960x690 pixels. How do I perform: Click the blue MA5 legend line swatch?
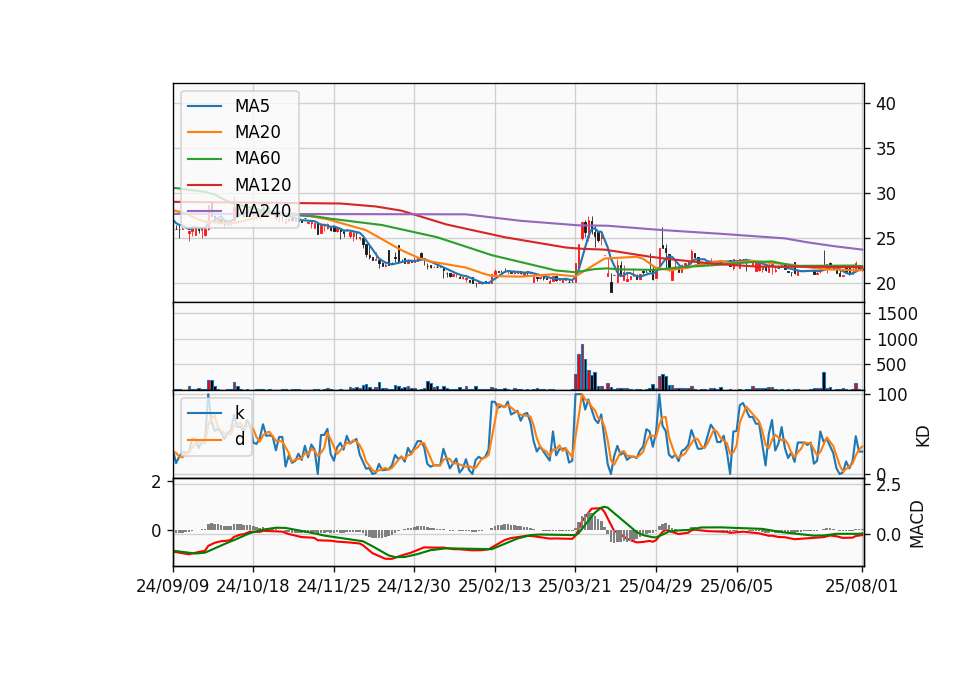pyautogui.click(x=204, y=107)
